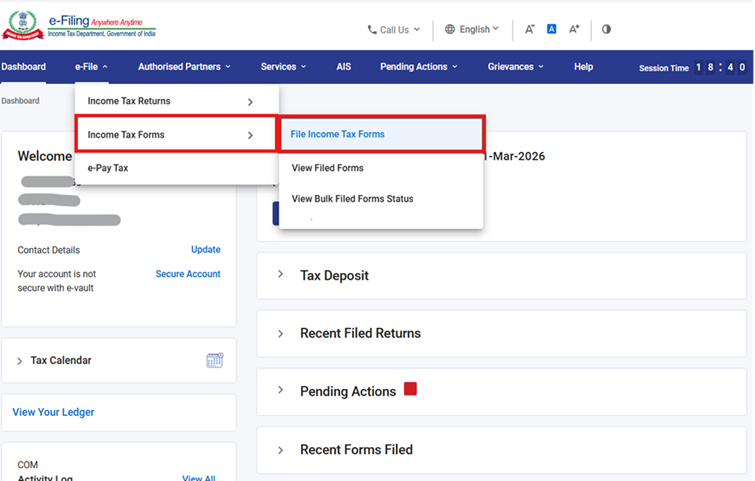Click the globe language icon
Image resolution: width=755 pixels, height=481 pixels.
(x=450, y=29)
